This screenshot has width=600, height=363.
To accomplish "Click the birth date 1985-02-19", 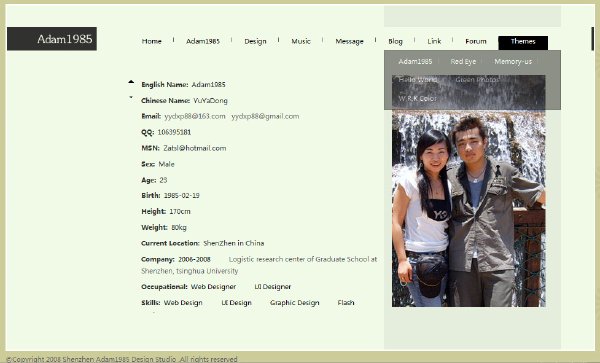I will click(181, 195).
